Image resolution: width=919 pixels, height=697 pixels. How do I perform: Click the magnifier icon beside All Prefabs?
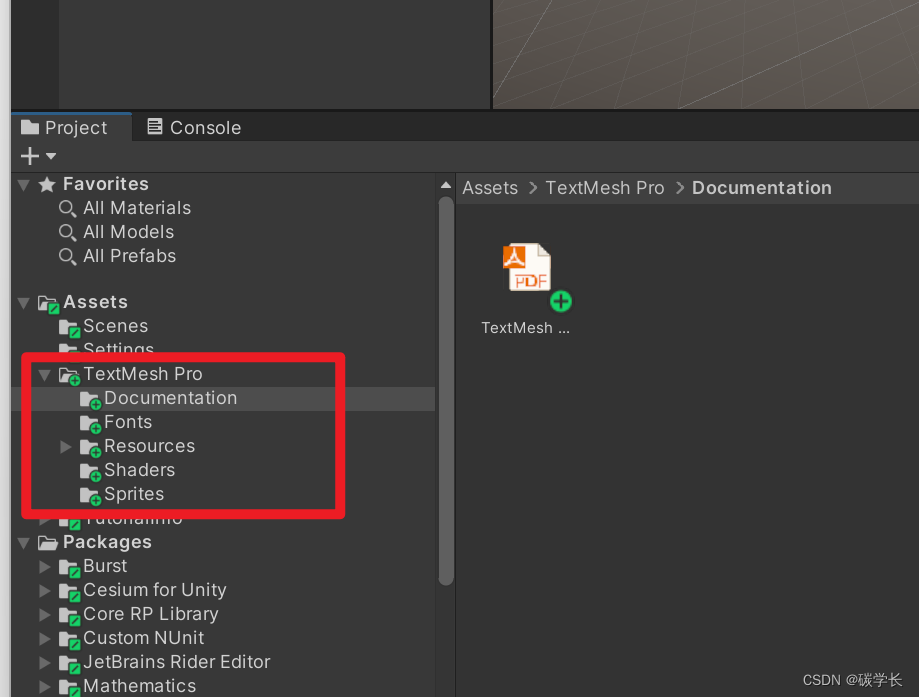[67, 257]
